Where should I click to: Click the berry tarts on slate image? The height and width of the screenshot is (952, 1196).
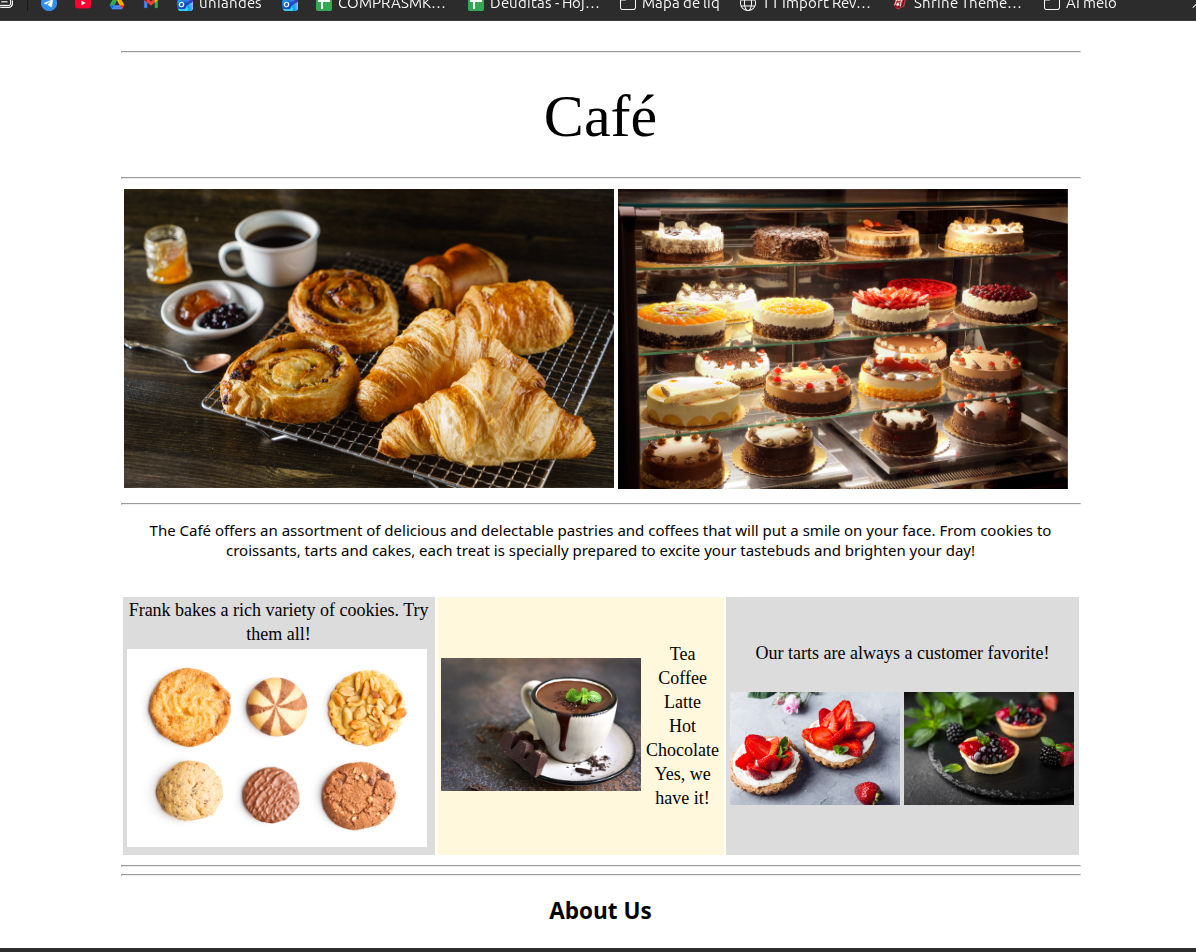click(989, 748)
